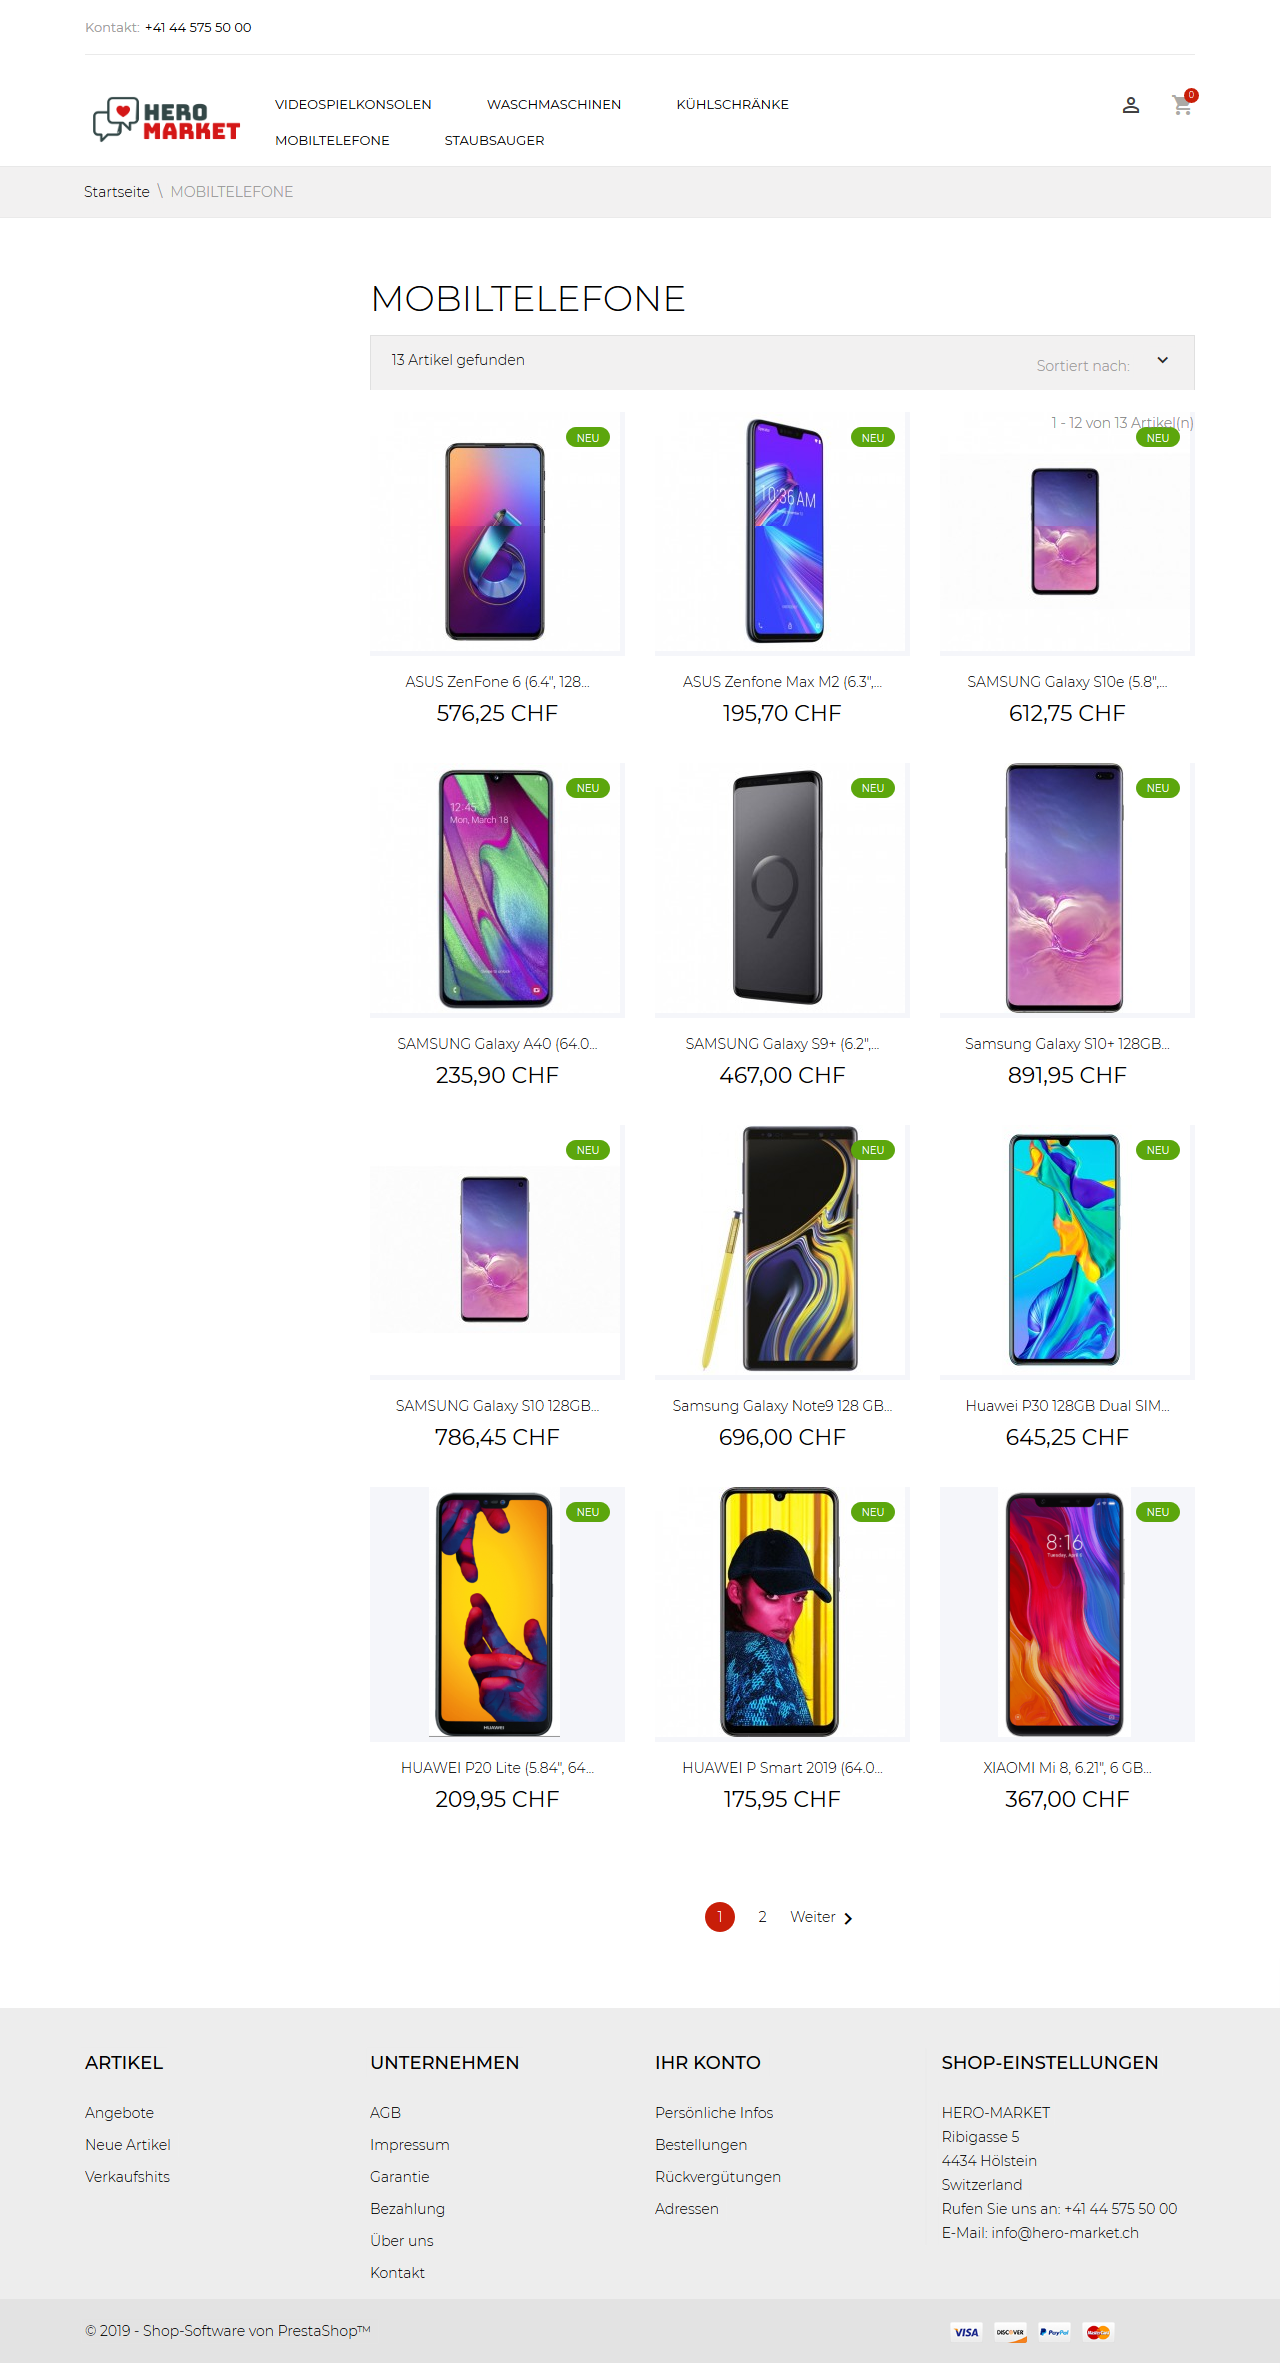Open the shopping cart icon

(1182, 105)
